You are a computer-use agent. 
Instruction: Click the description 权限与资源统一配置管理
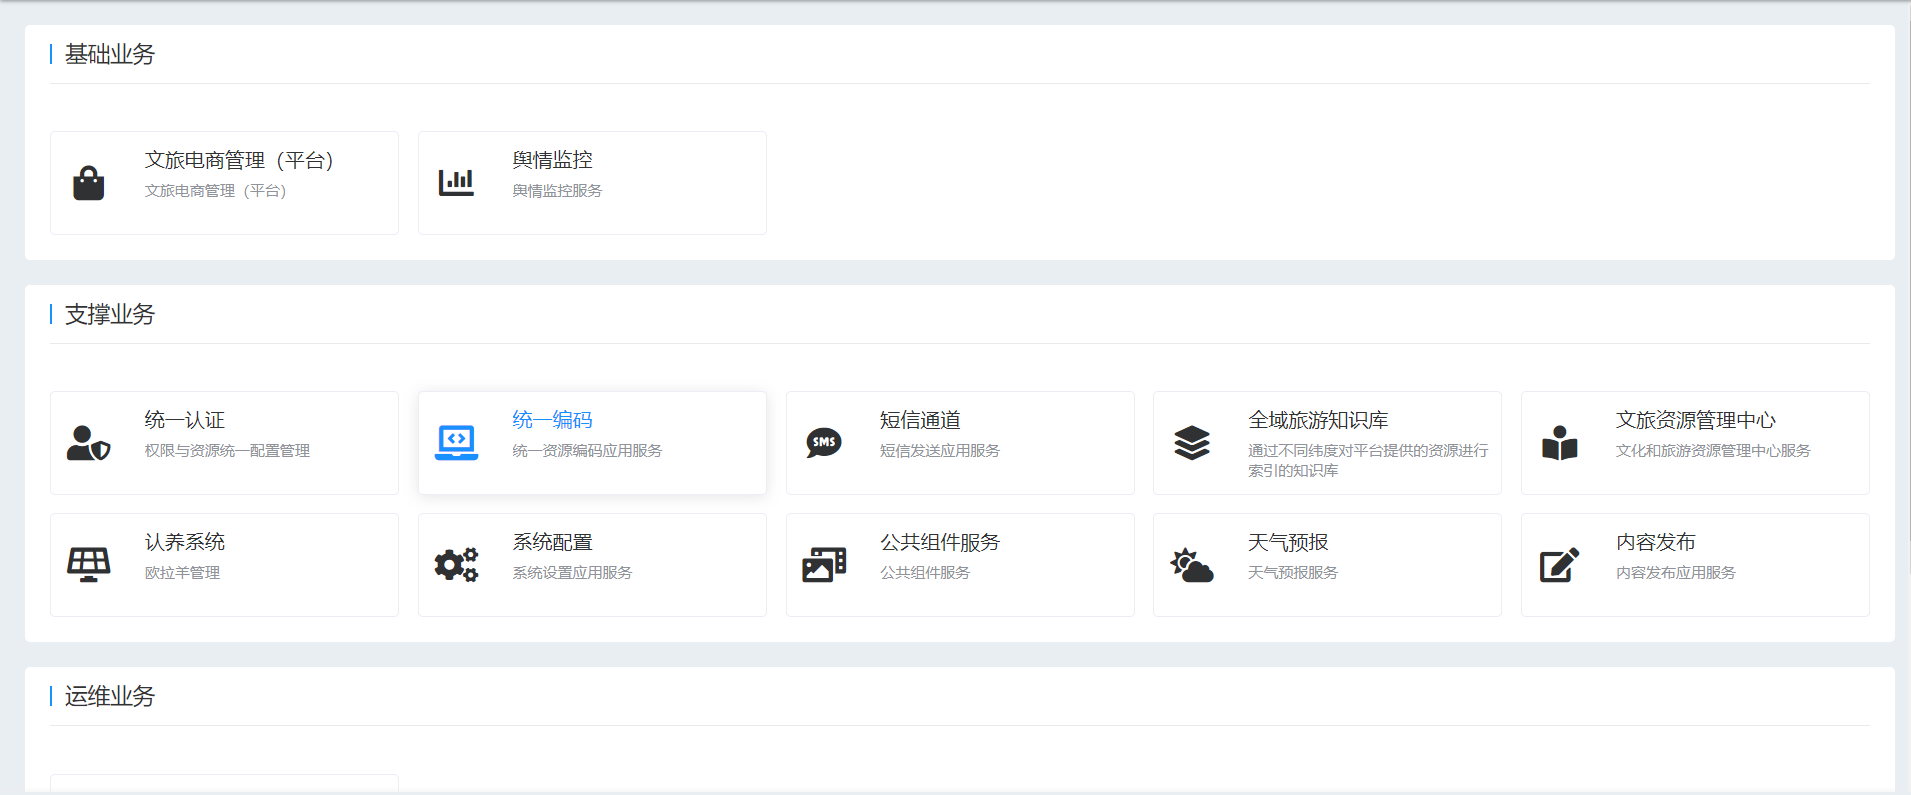[x=227, y=451]
